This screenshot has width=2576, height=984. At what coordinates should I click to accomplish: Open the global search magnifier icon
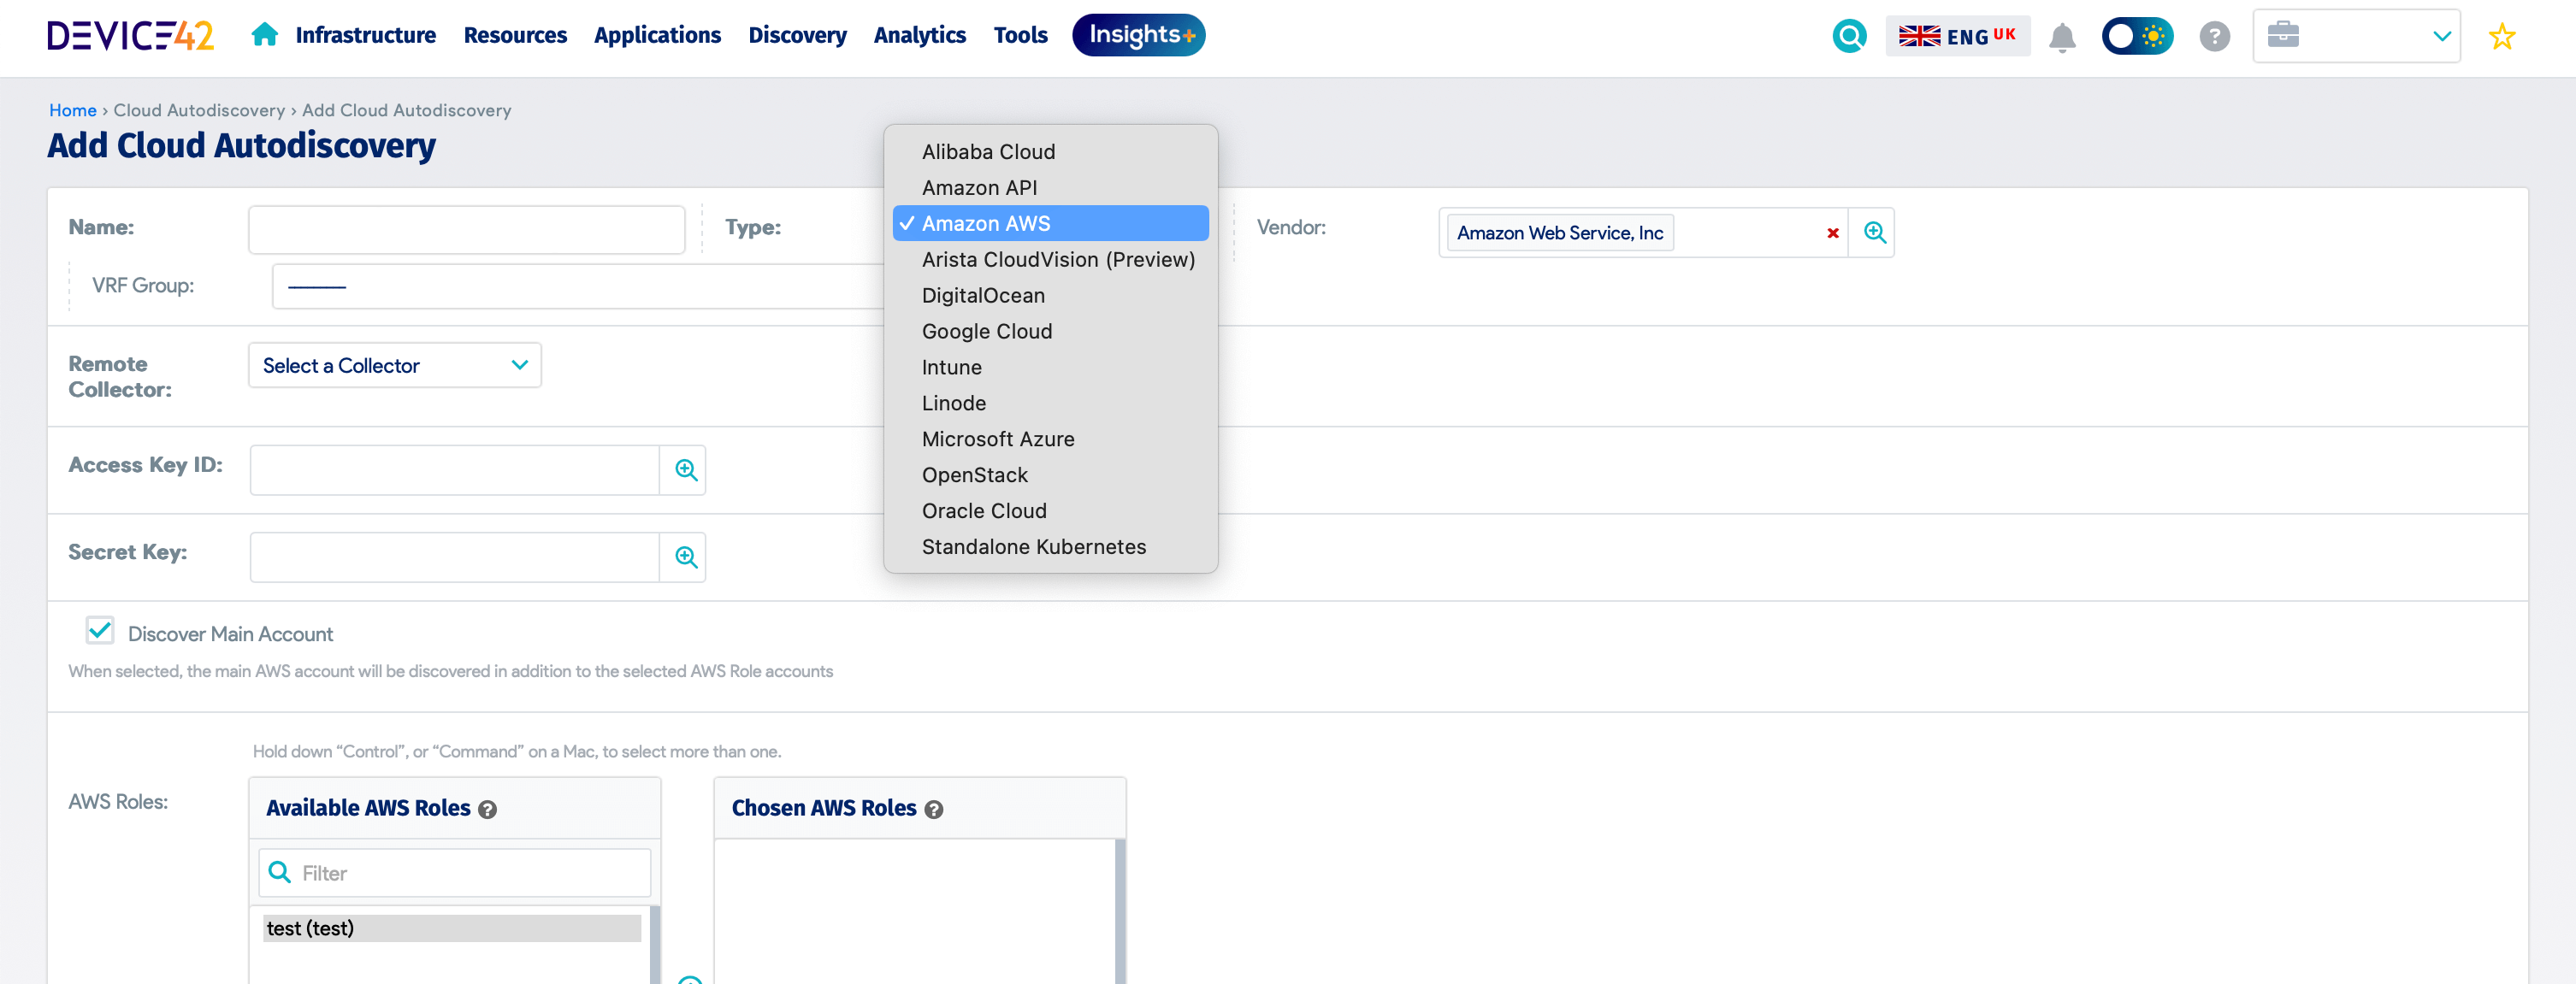[x=1848, y=35]
